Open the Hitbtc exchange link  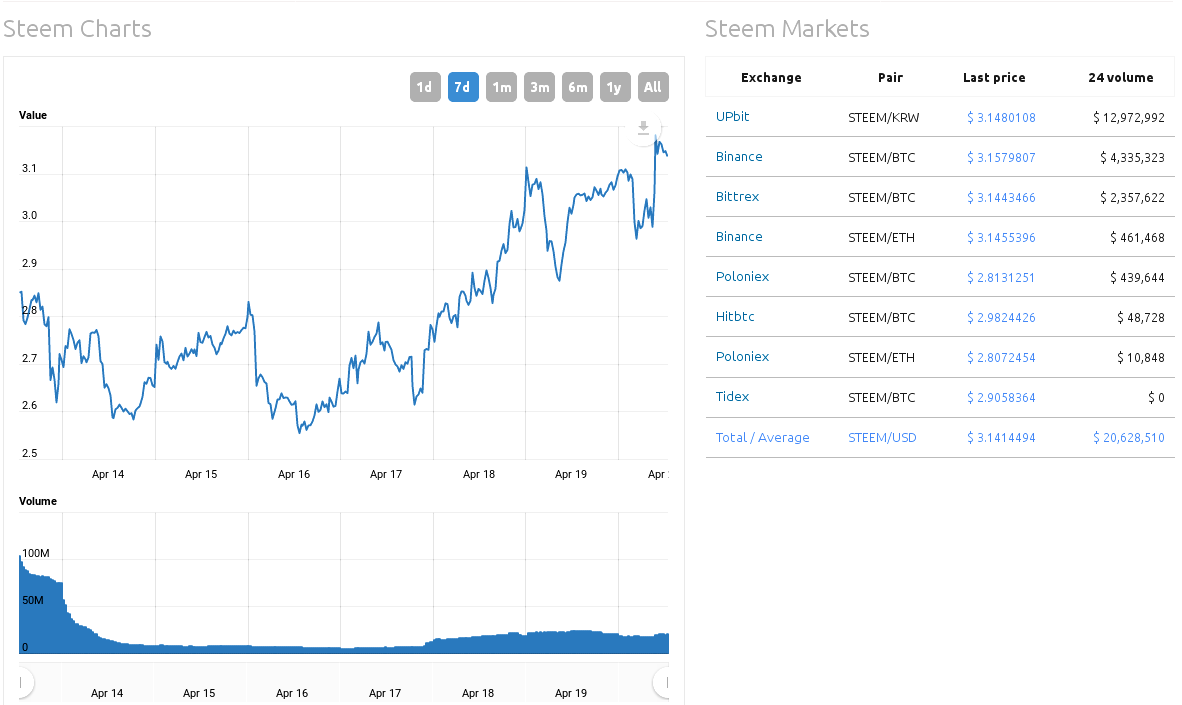tap(735, 317)
